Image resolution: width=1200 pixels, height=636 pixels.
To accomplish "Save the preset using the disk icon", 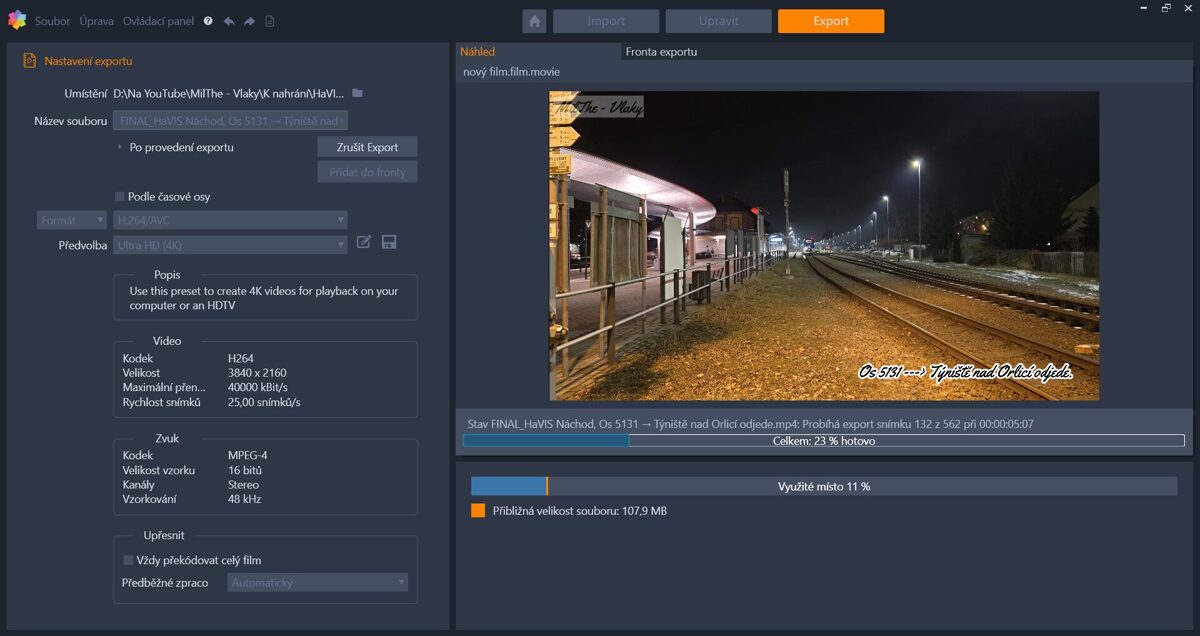I will (389, 242).
